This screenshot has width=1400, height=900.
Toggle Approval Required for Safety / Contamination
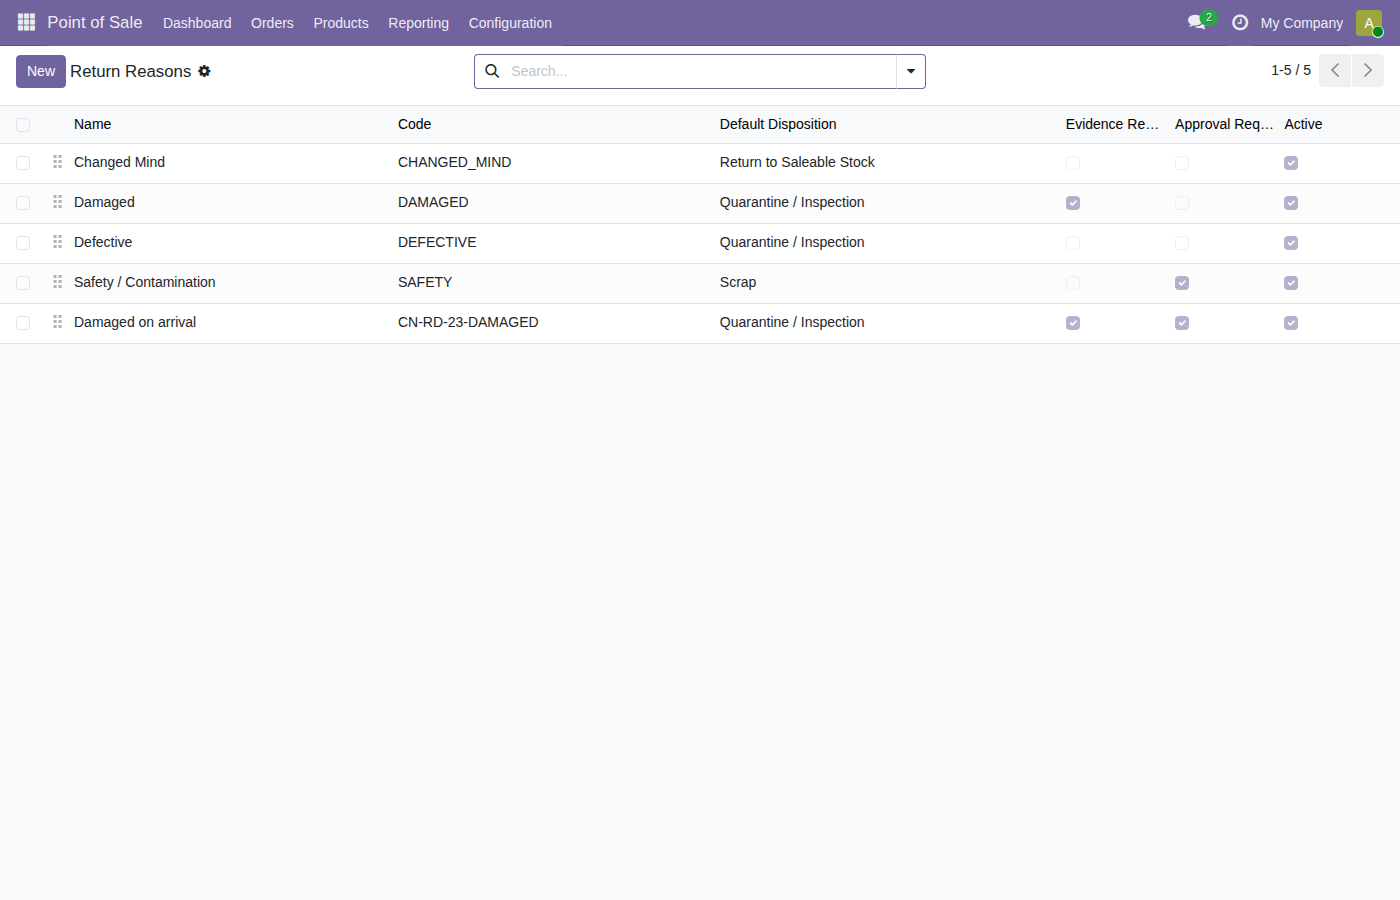(1182, 283)
